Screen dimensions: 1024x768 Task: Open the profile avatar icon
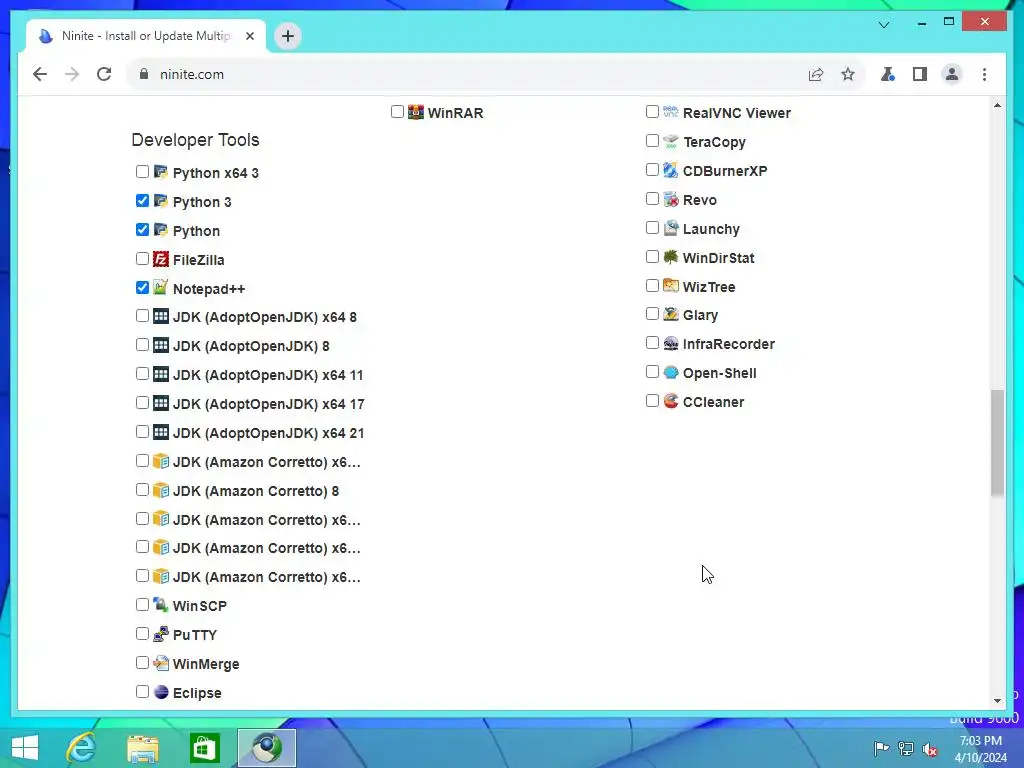click(952, 74)
